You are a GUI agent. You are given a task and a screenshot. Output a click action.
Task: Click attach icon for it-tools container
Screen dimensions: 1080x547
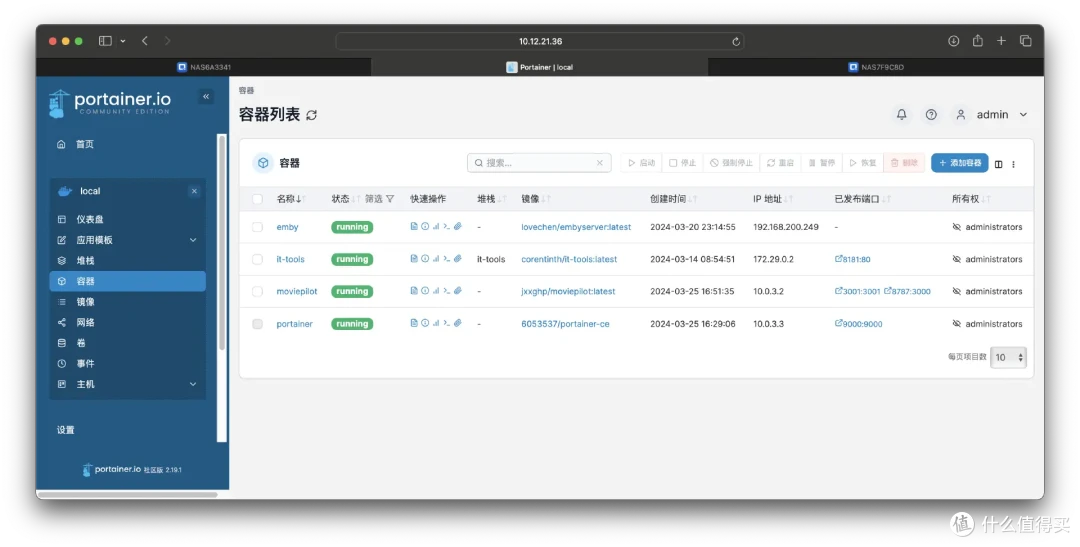click(x=457, y=258)
